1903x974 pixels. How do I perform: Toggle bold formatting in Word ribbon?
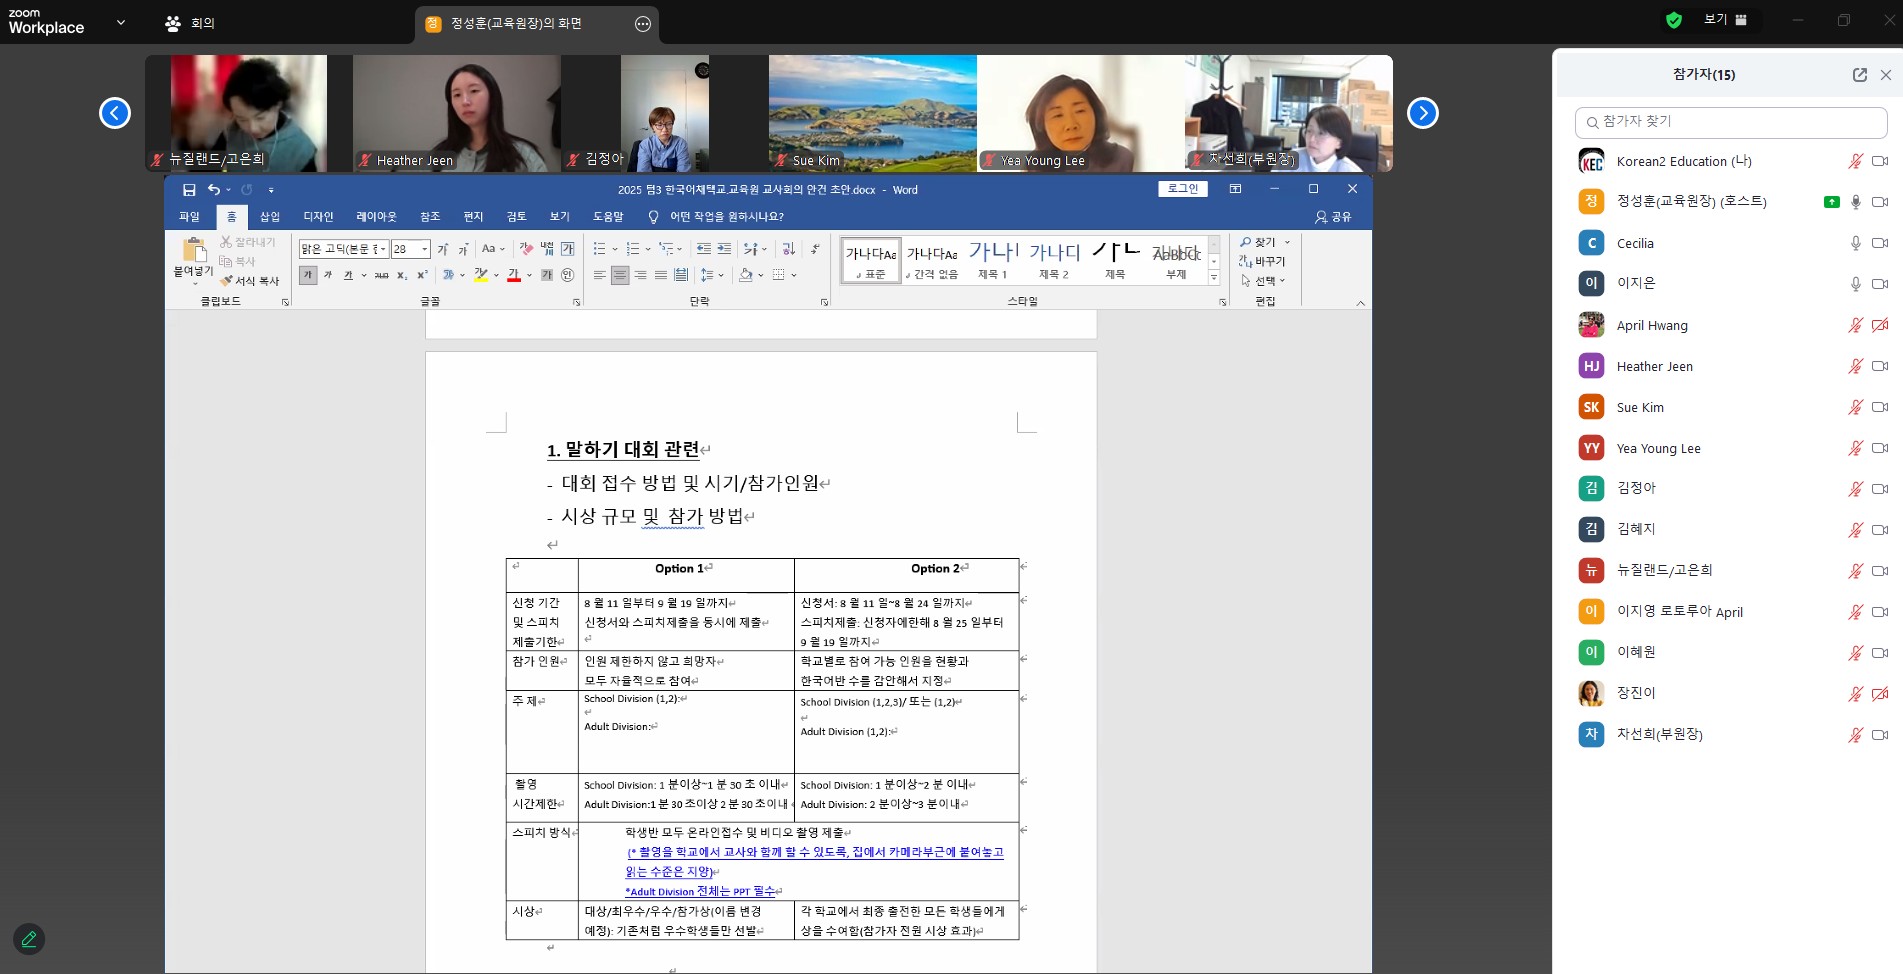tap(308, 275)
